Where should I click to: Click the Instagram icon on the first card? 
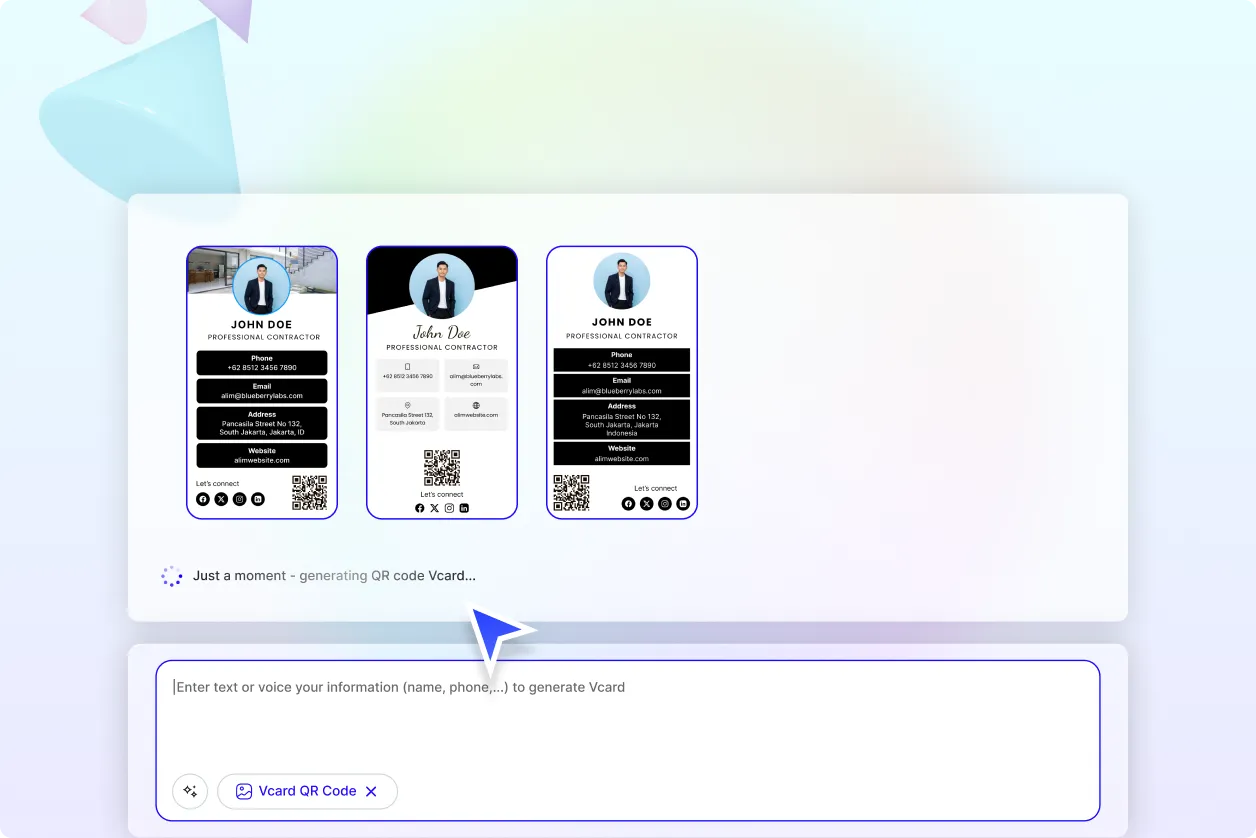(239, 498)
